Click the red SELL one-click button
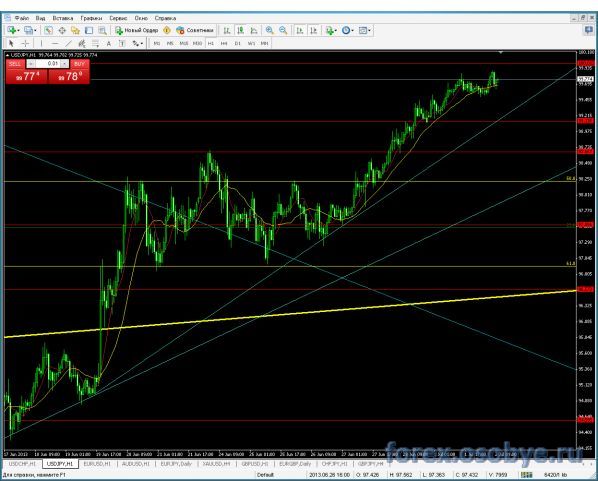Screen dimensions: 598x481 [15, 64]
